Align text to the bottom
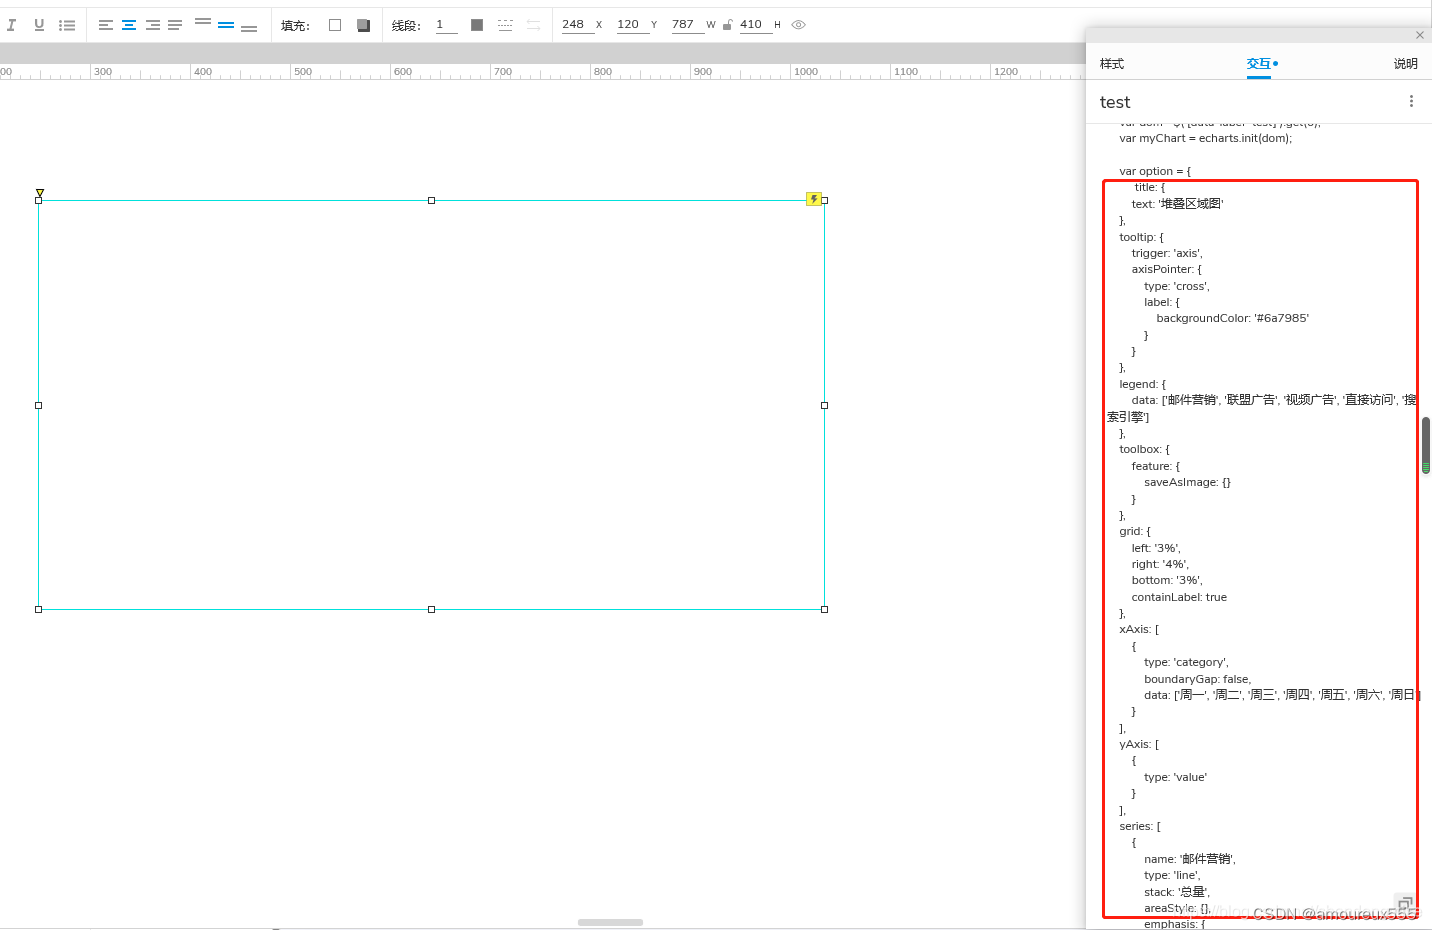The image size is (1432, 930). (247, 26)
